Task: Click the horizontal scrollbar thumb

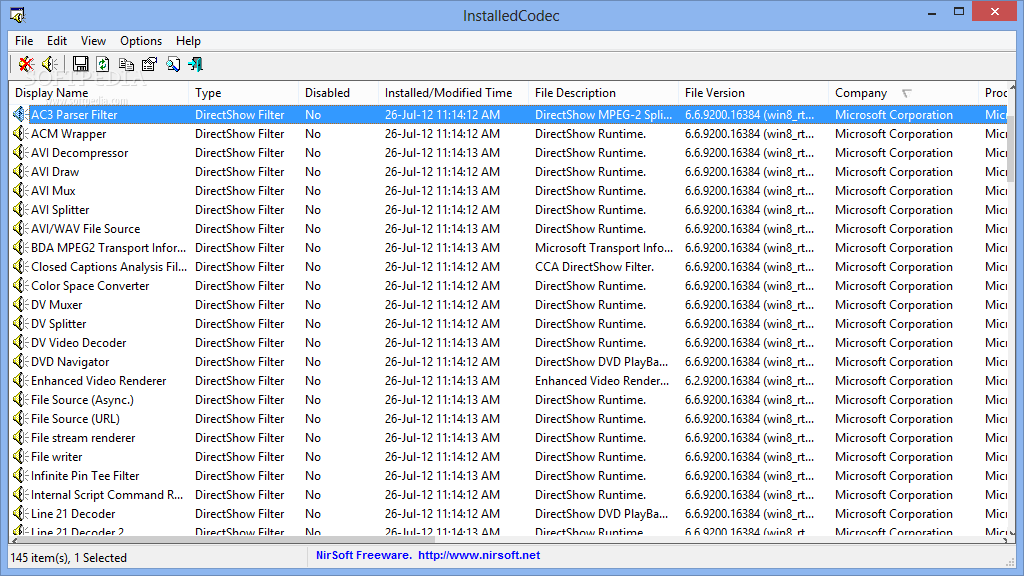Action: tap(226, 539)
